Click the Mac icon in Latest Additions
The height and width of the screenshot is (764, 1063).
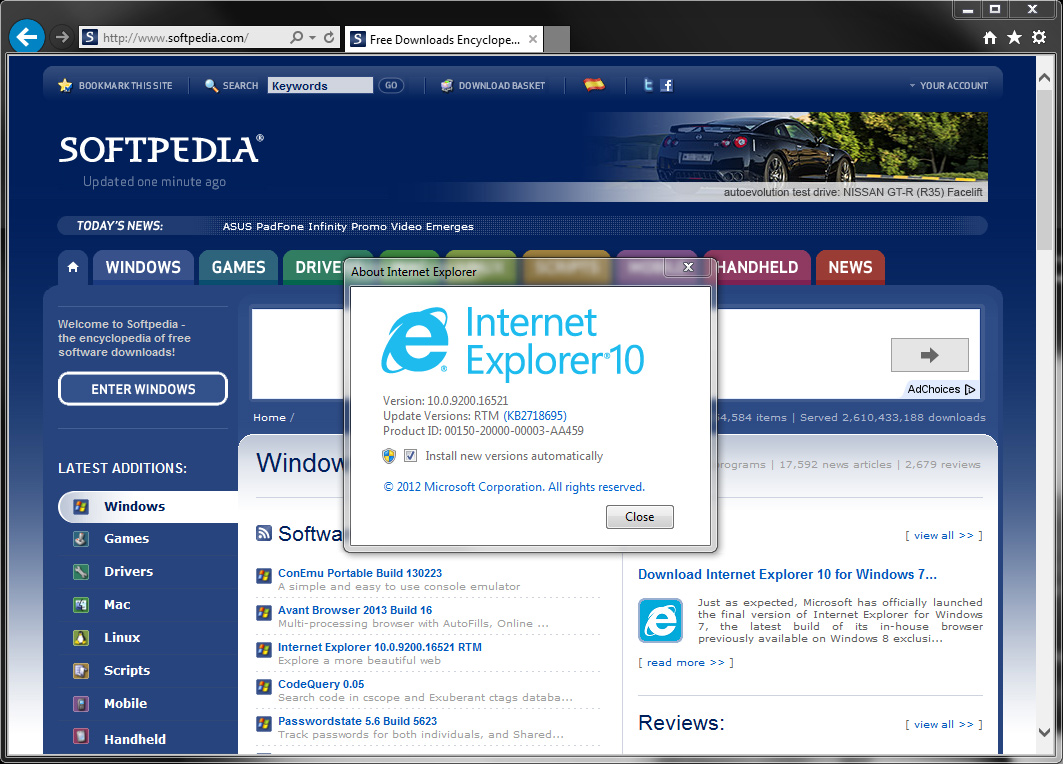pyautogui.click(x=81, y=605)
